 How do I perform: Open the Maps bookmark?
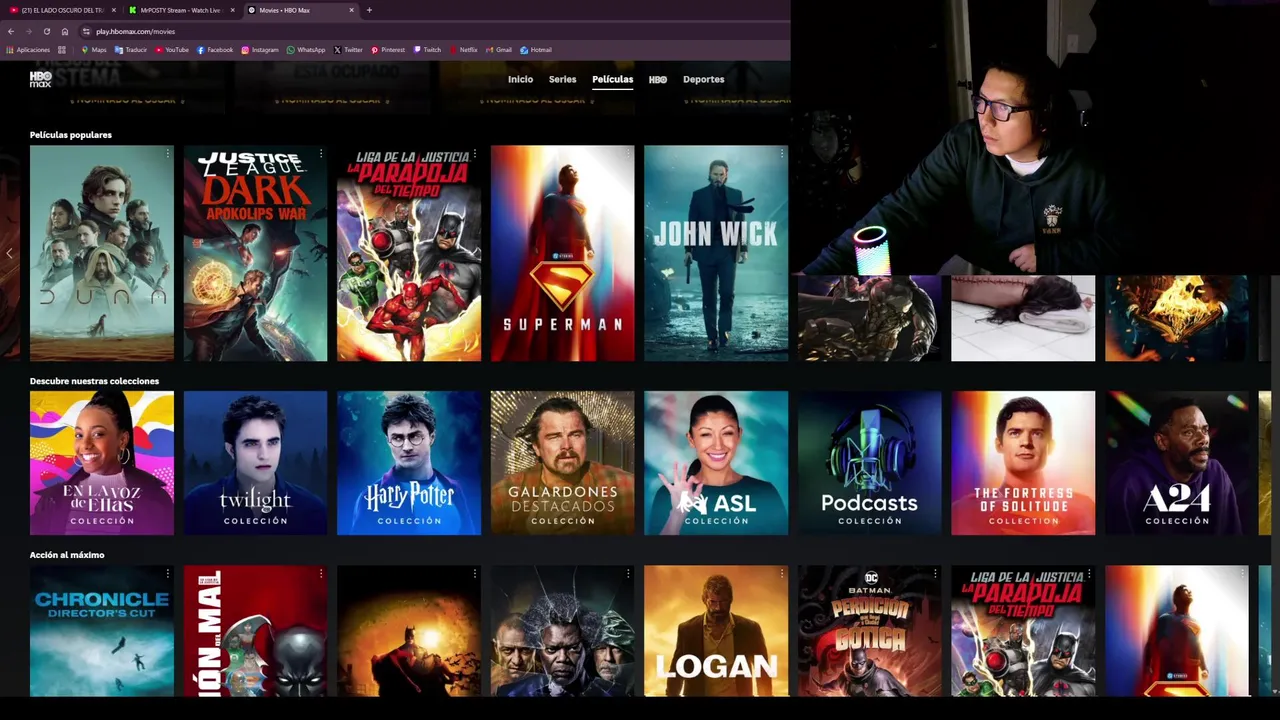click(x=94, y=49)
